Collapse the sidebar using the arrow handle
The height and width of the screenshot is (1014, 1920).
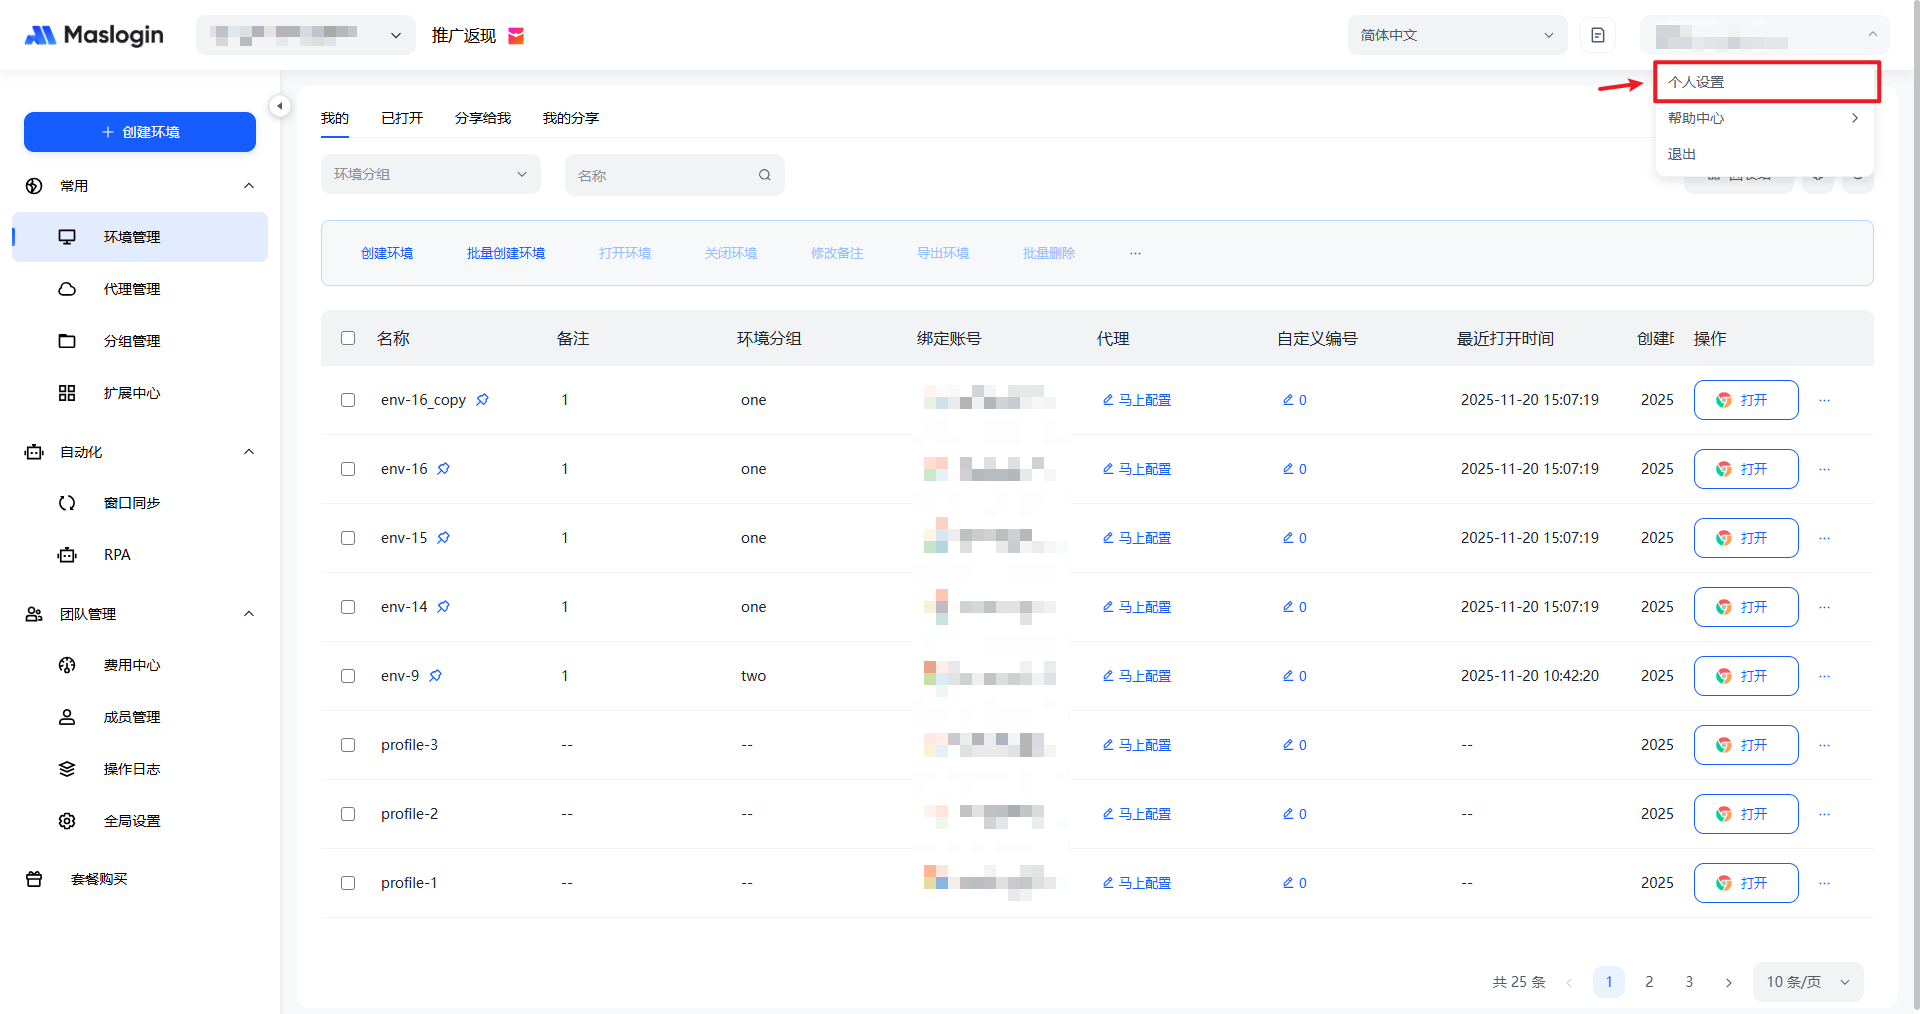pyautogui.click(x=280, y=106)
